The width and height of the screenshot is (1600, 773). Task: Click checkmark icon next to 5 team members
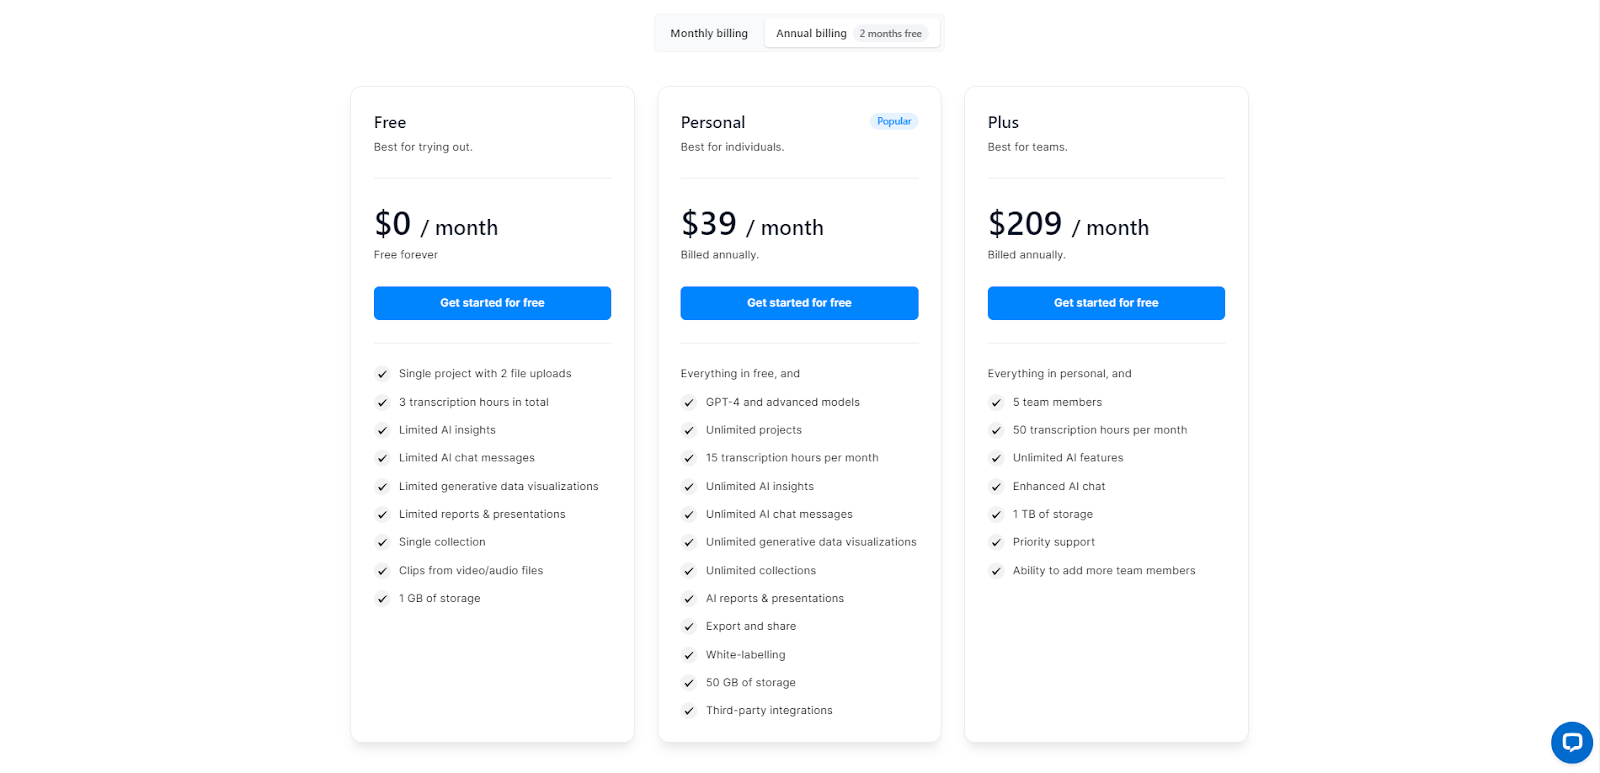pos(996,402)
